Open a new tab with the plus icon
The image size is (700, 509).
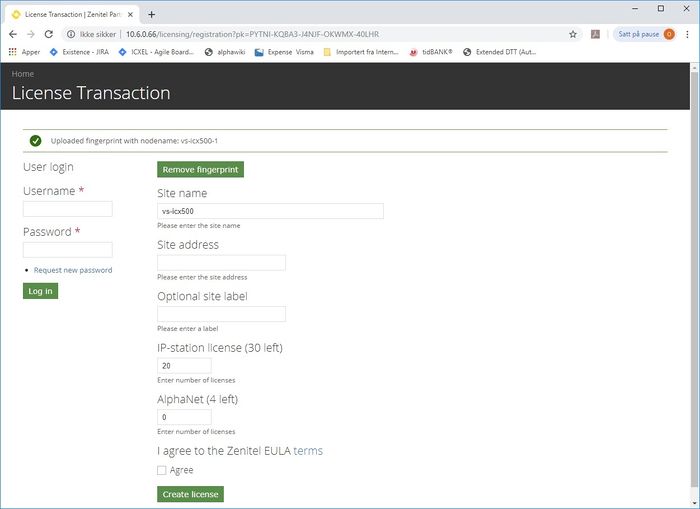[x=151, y=14]
